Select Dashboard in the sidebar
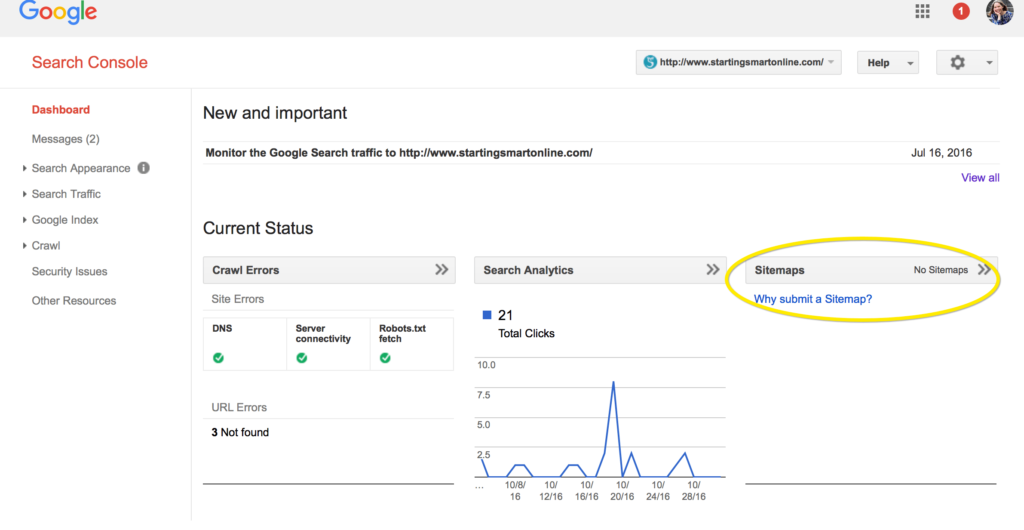This screenshot has width=1024, height=530. point(61,110)
